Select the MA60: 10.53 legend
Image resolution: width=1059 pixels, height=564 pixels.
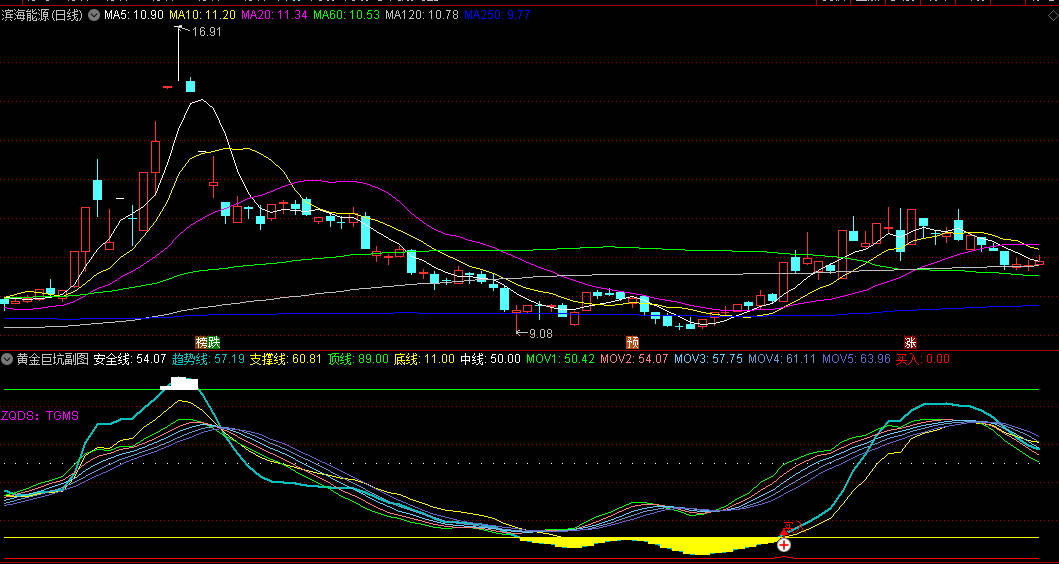346,14
